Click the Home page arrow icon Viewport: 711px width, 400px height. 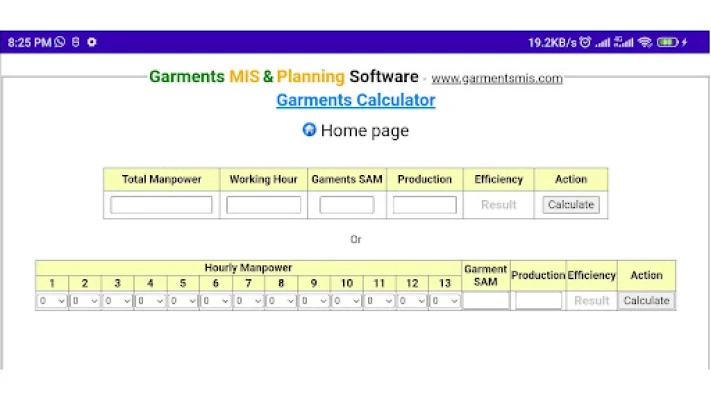pyautogui.click(x=309, y=130)
